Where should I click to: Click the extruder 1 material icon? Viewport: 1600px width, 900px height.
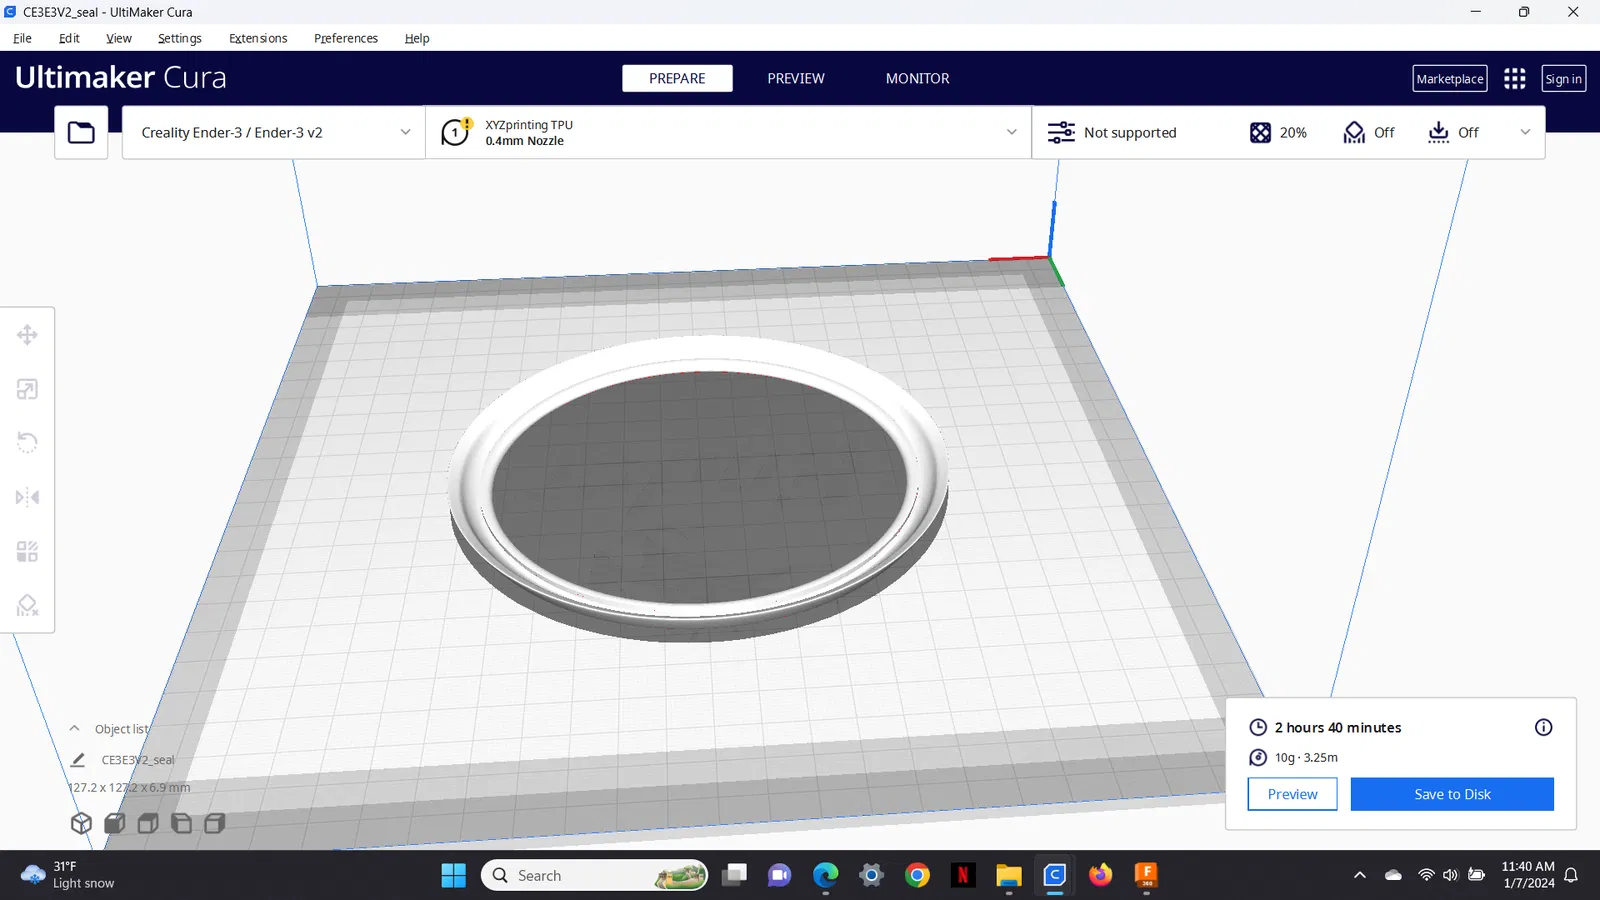click(x=456, y=131)
